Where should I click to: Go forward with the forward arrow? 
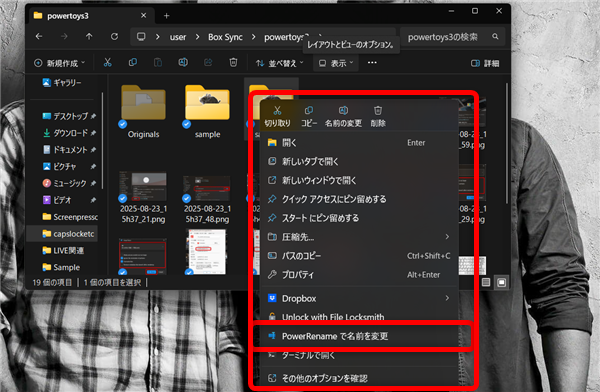tap(64, 37)
